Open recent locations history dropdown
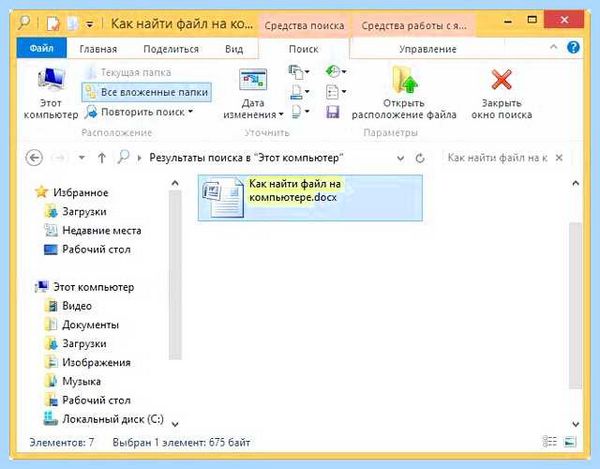The image size is (600, 469). pos(82,158)
